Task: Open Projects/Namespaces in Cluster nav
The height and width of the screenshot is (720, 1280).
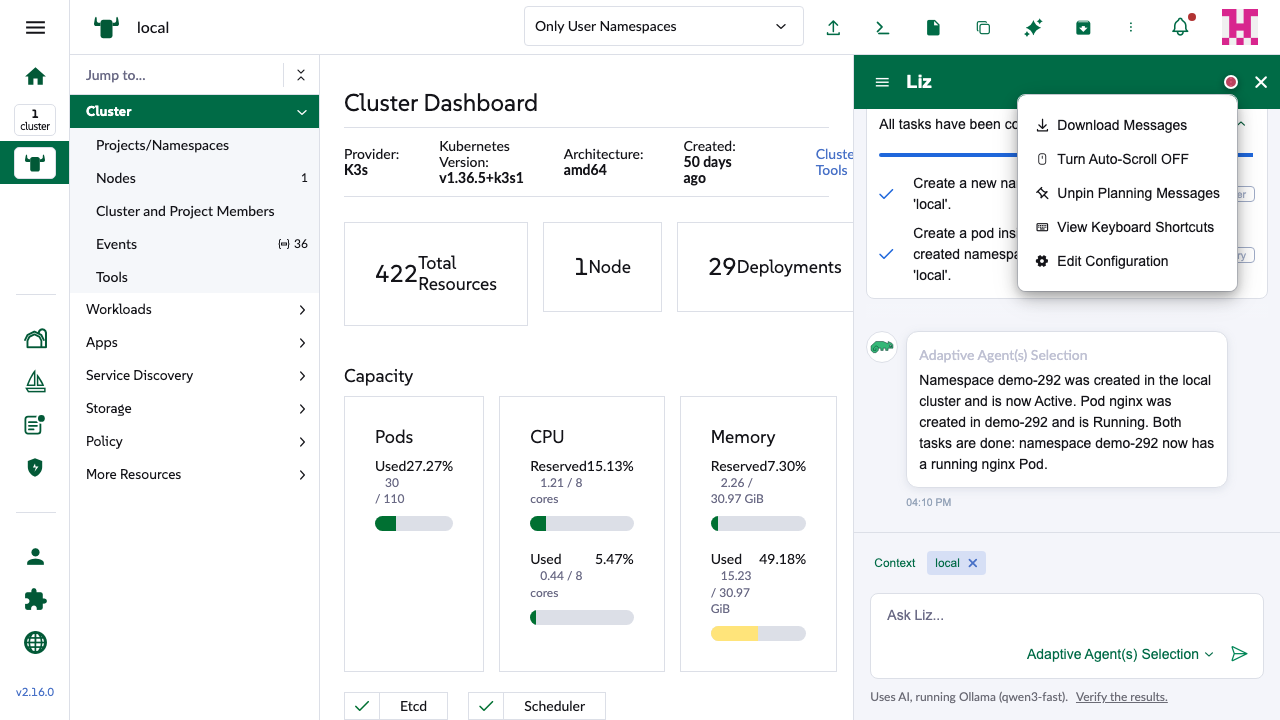Action: [x=194, y=145]
